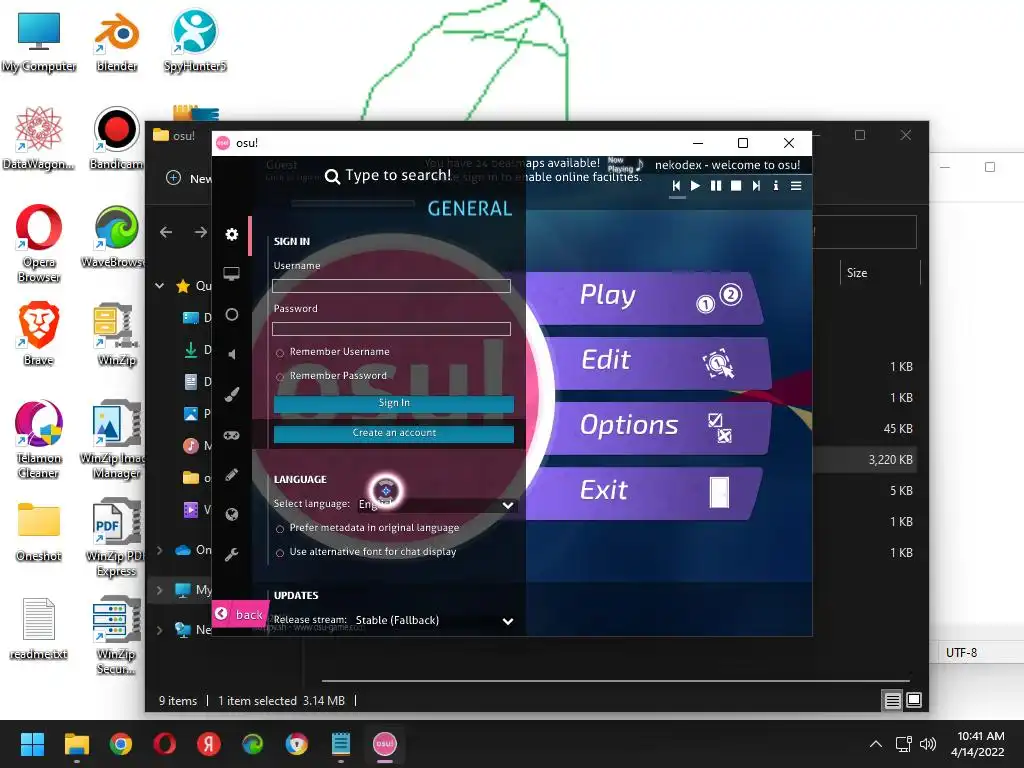Show hidden system tray icons
This screenshot has width=1024, height=768.
pyautogui.click(x=876, y=744)
